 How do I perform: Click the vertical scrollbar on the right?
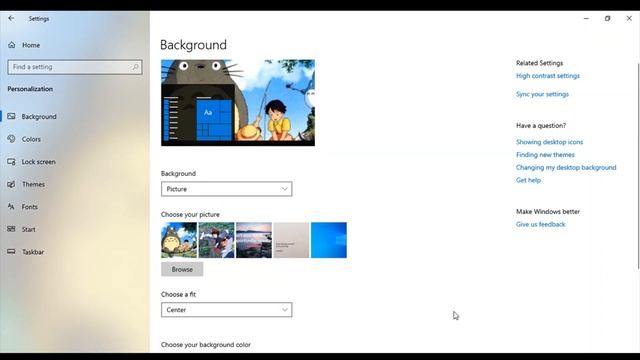[638, 166]
